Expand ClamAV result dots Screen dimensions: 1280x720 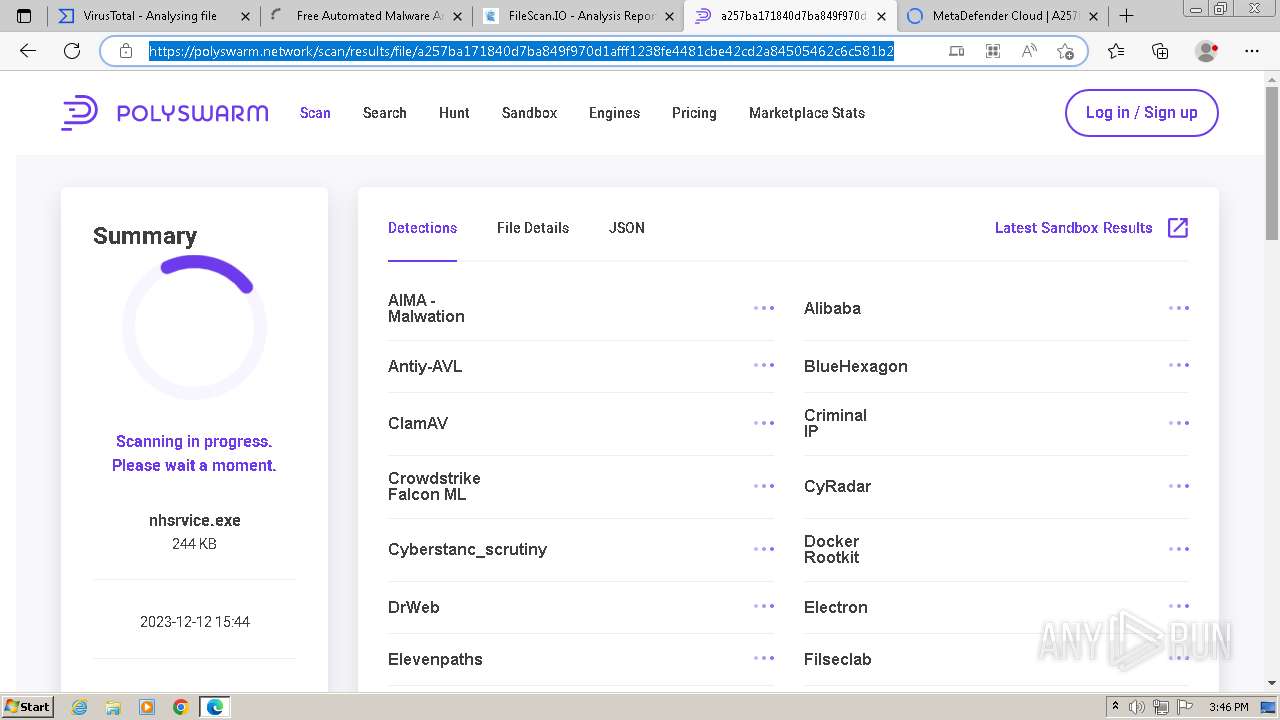click(x=764, y=423)
